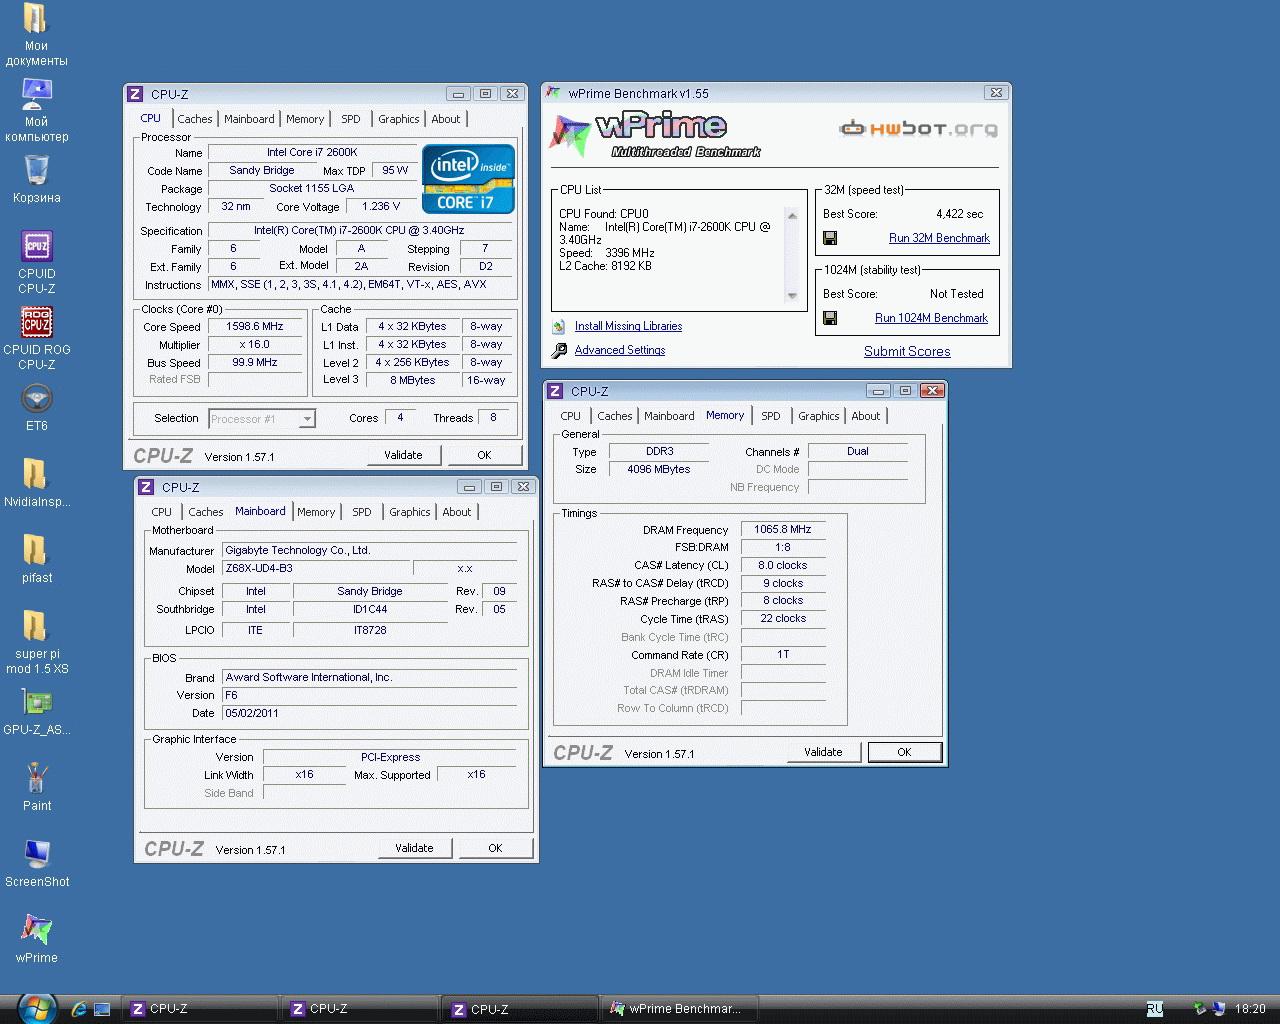Launch CPUID CPU-Z desktop shortcut
Screen dimensions: 1280x1024
(36, 262)
